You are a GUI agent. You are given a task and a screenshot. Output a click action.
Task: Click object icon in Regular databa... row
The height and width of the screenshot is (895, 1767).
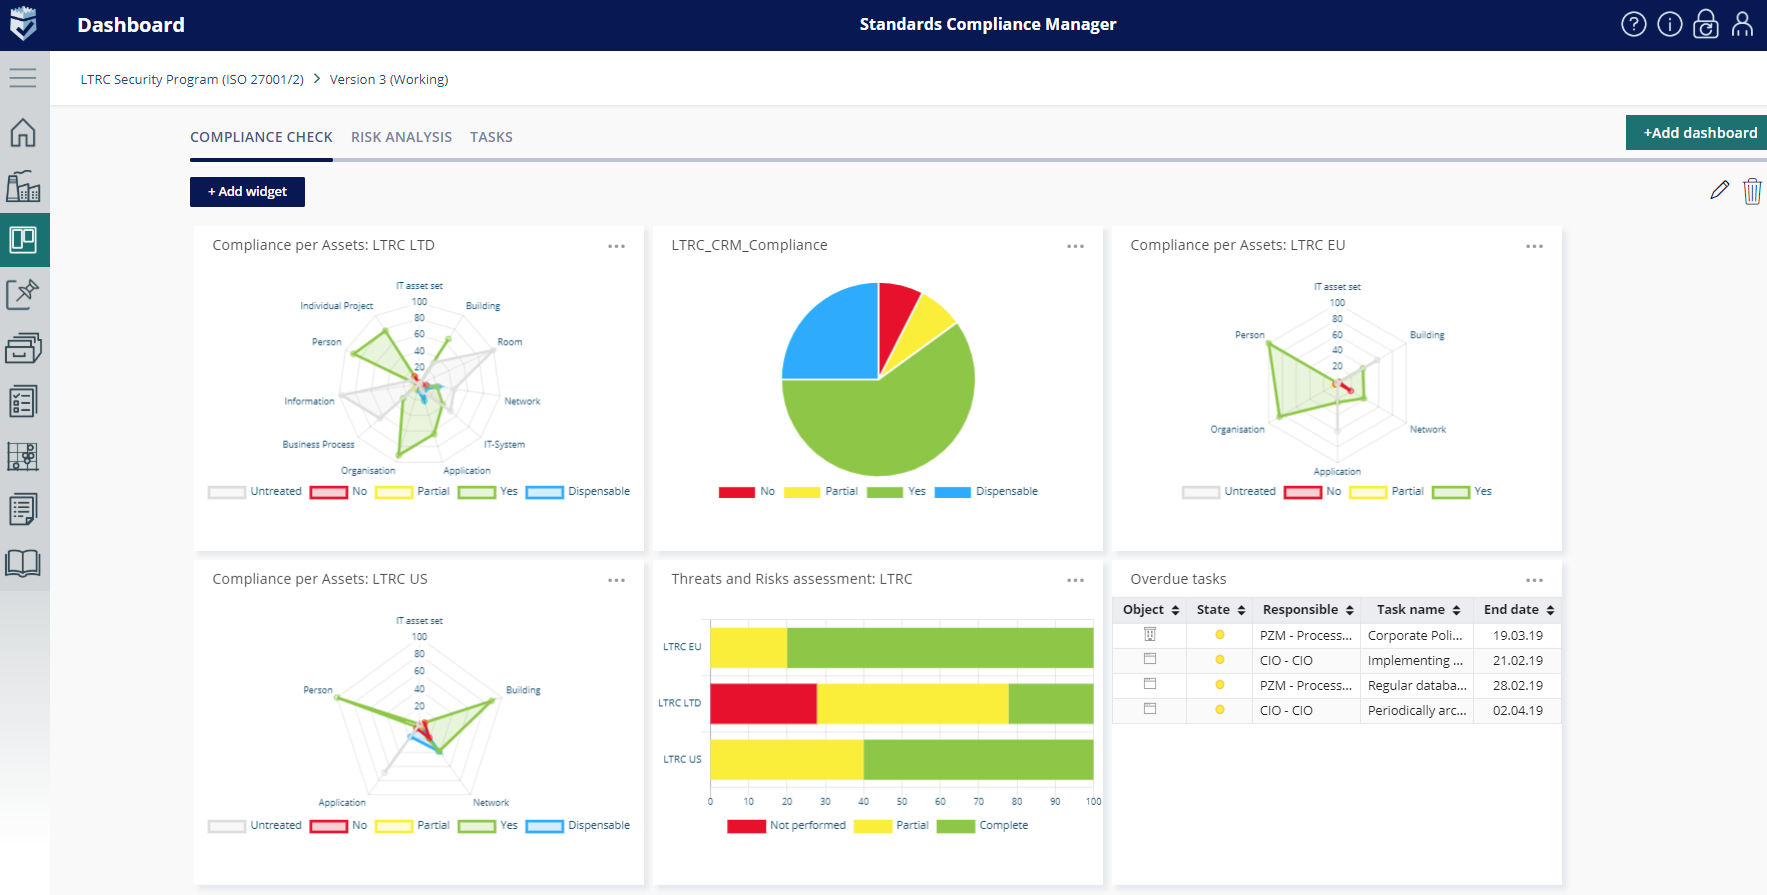1150,684
